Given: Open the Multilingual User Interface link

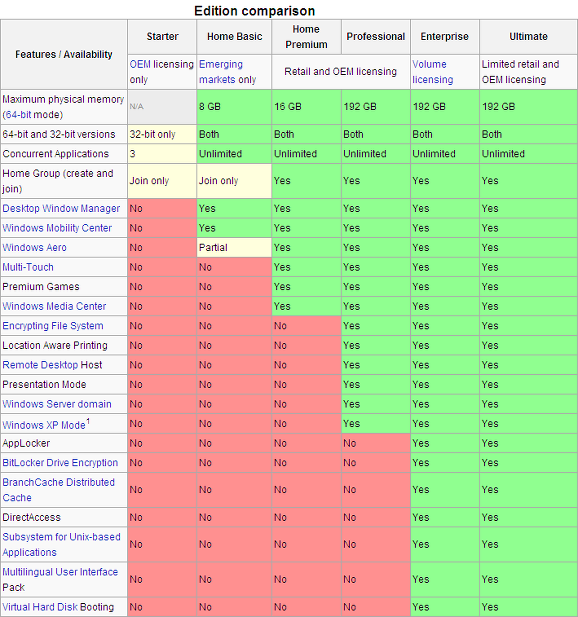Looking at the screenshot, I should click(60, 572).
